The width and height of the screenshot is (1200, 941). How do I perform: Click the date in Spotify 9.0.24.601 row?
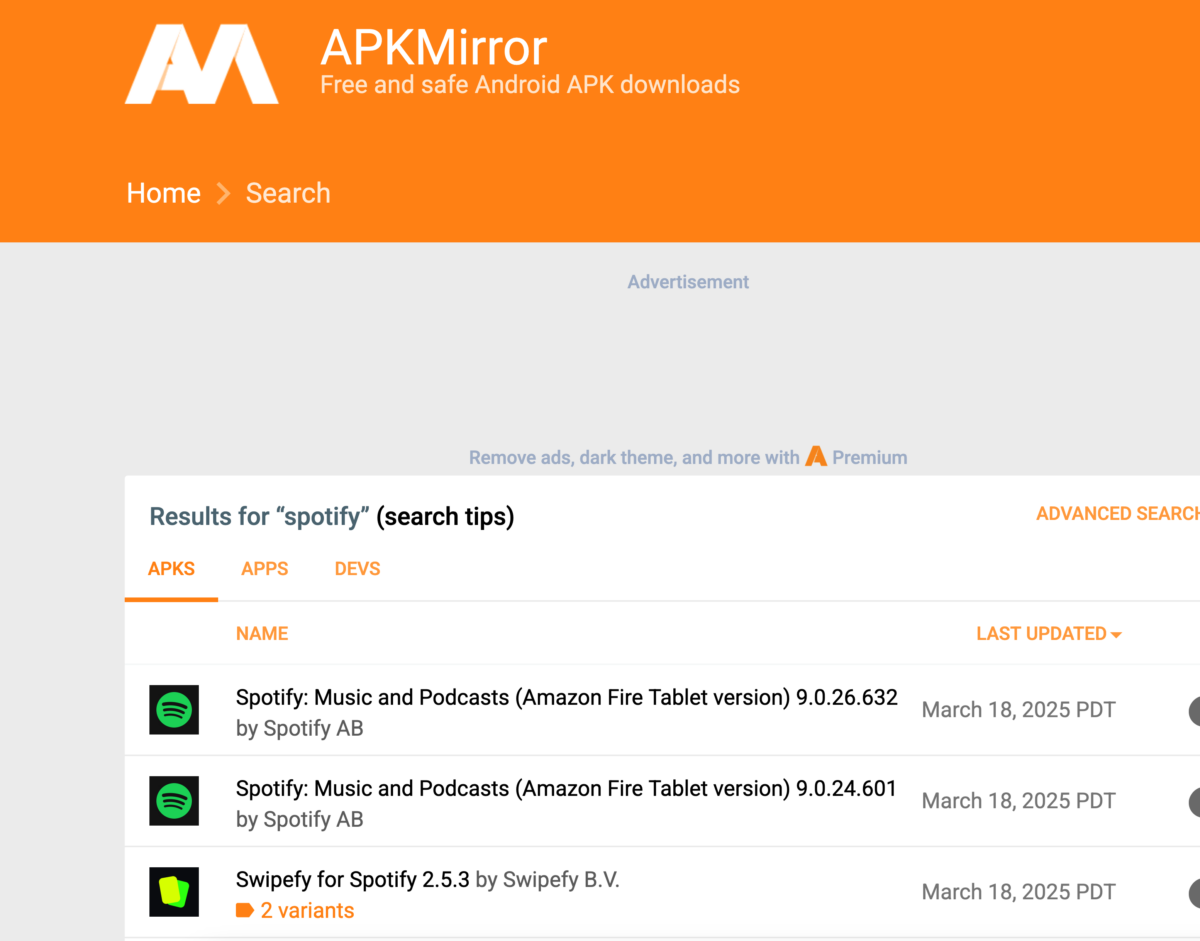tap(1018, 801)
